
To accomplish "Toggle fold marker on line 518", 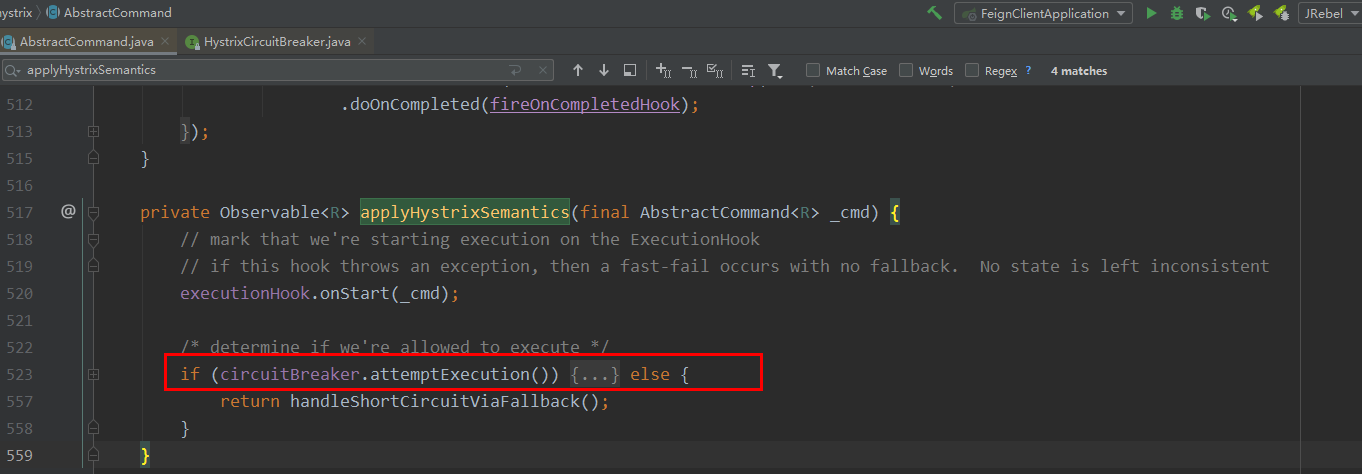I will 93,239.
